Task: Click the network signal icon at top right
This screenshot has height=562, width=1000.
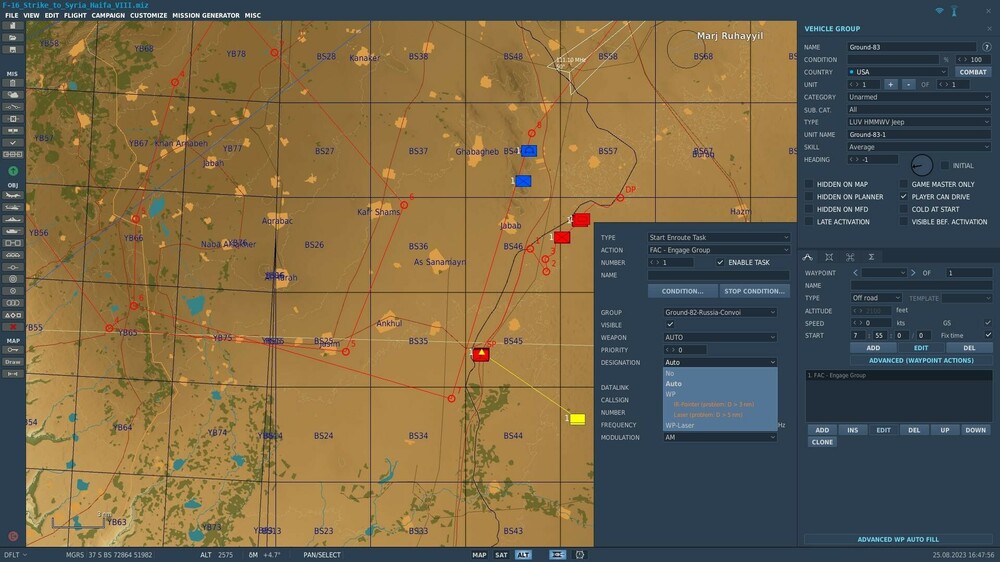Action: [939, 11]
